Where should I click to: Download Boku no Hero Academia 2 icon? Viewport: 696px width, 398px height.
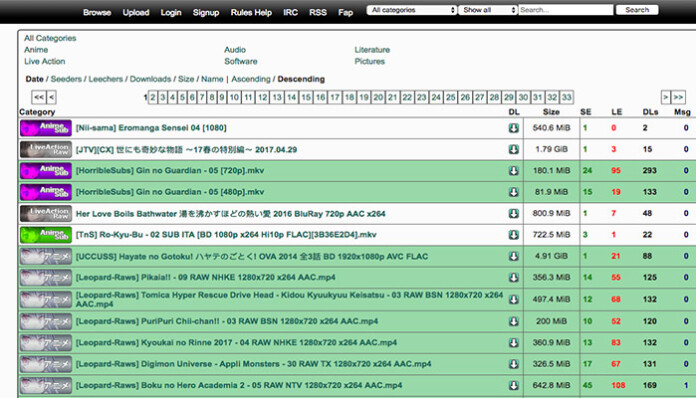[x=514, y=385]
